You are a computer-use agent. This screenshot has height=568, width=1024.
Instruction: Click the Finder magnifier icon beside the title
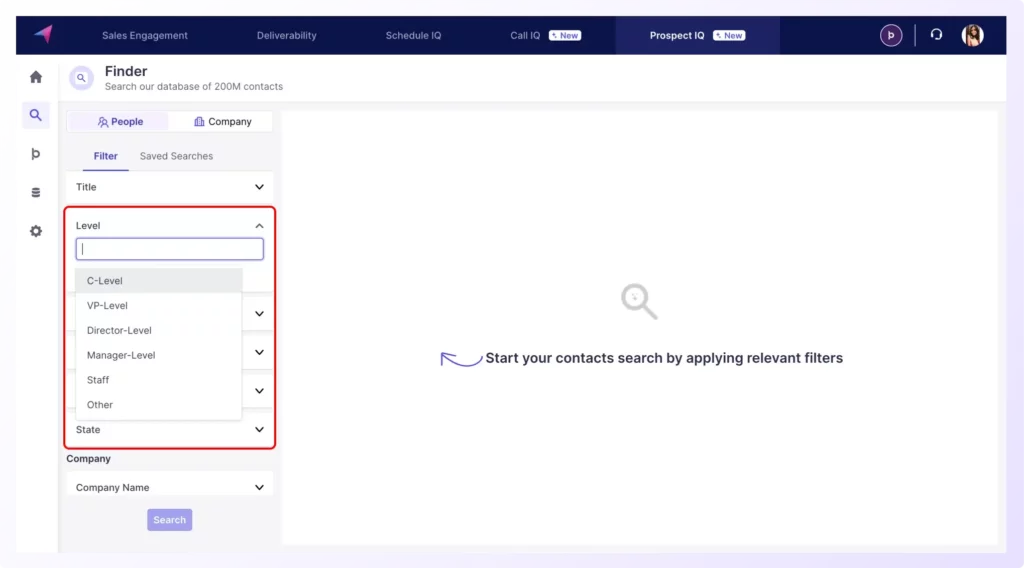coord(82,78)
